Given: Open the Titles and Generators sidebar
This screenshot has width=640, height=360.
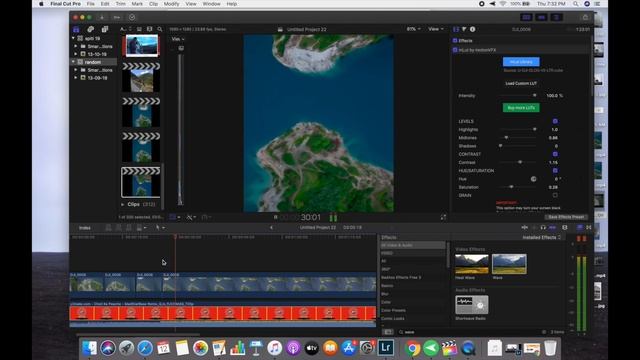Looking at the screenshot, I should [105, 29].
